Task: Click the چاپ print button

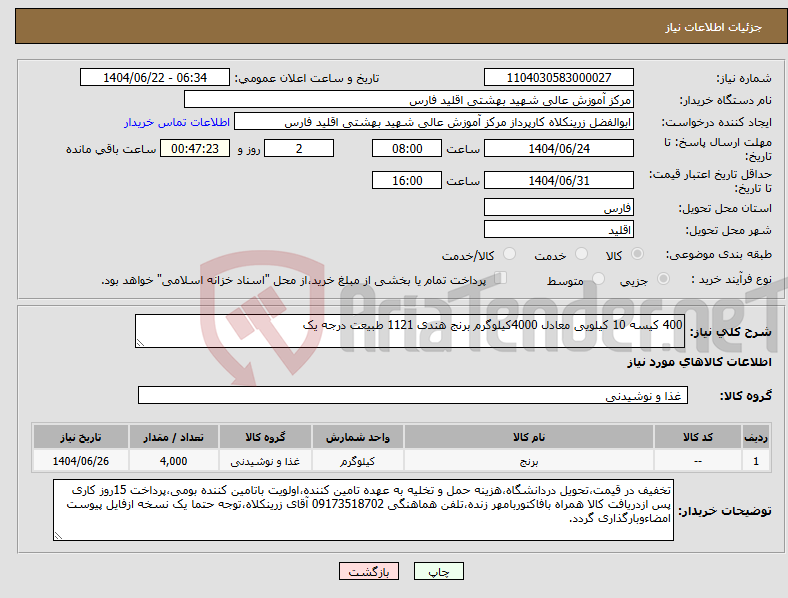Action: [439, 571]
